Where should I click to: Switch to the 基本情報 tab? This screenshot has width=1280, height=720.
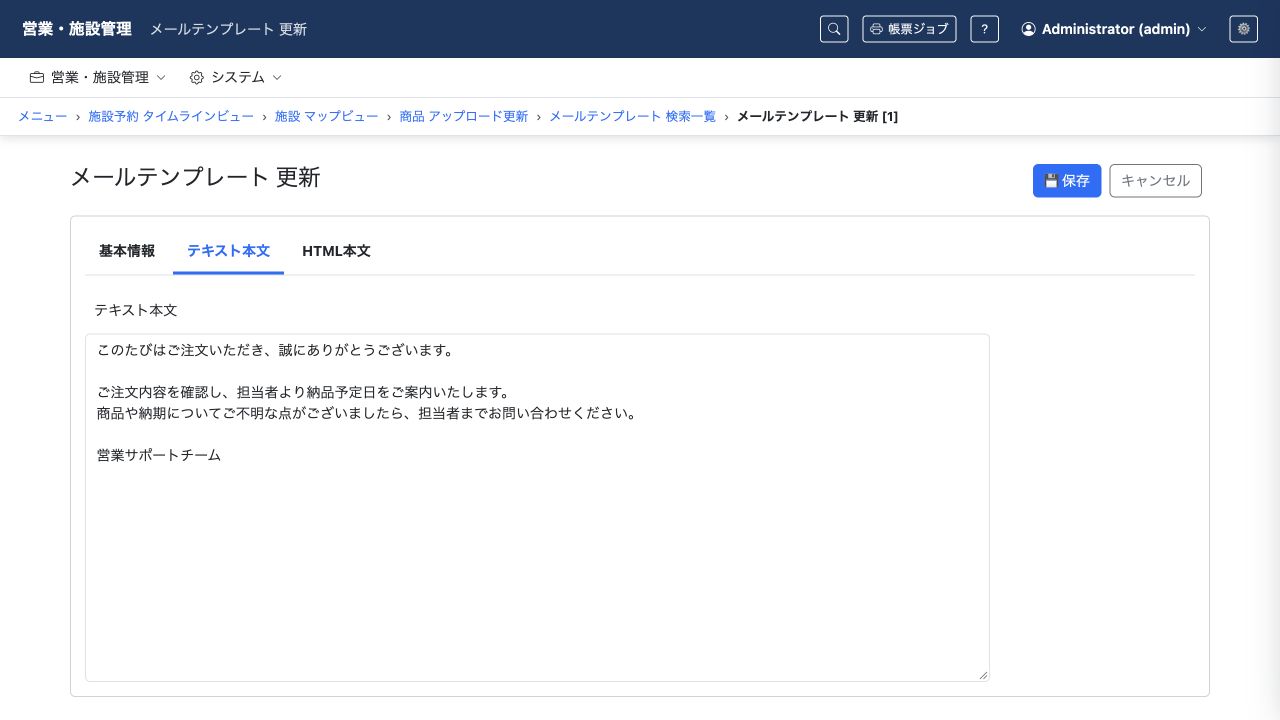pos(127,251)
